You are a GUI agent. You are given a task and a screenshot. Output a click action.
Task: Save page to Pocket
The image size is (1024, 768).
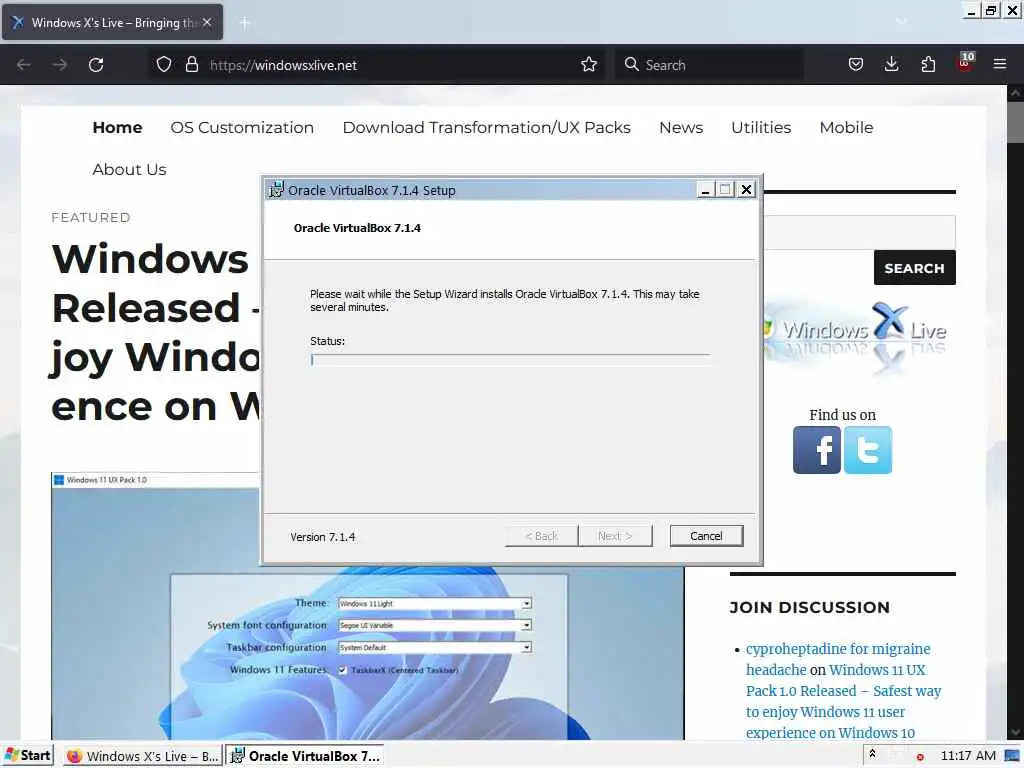tap(856, 65)
